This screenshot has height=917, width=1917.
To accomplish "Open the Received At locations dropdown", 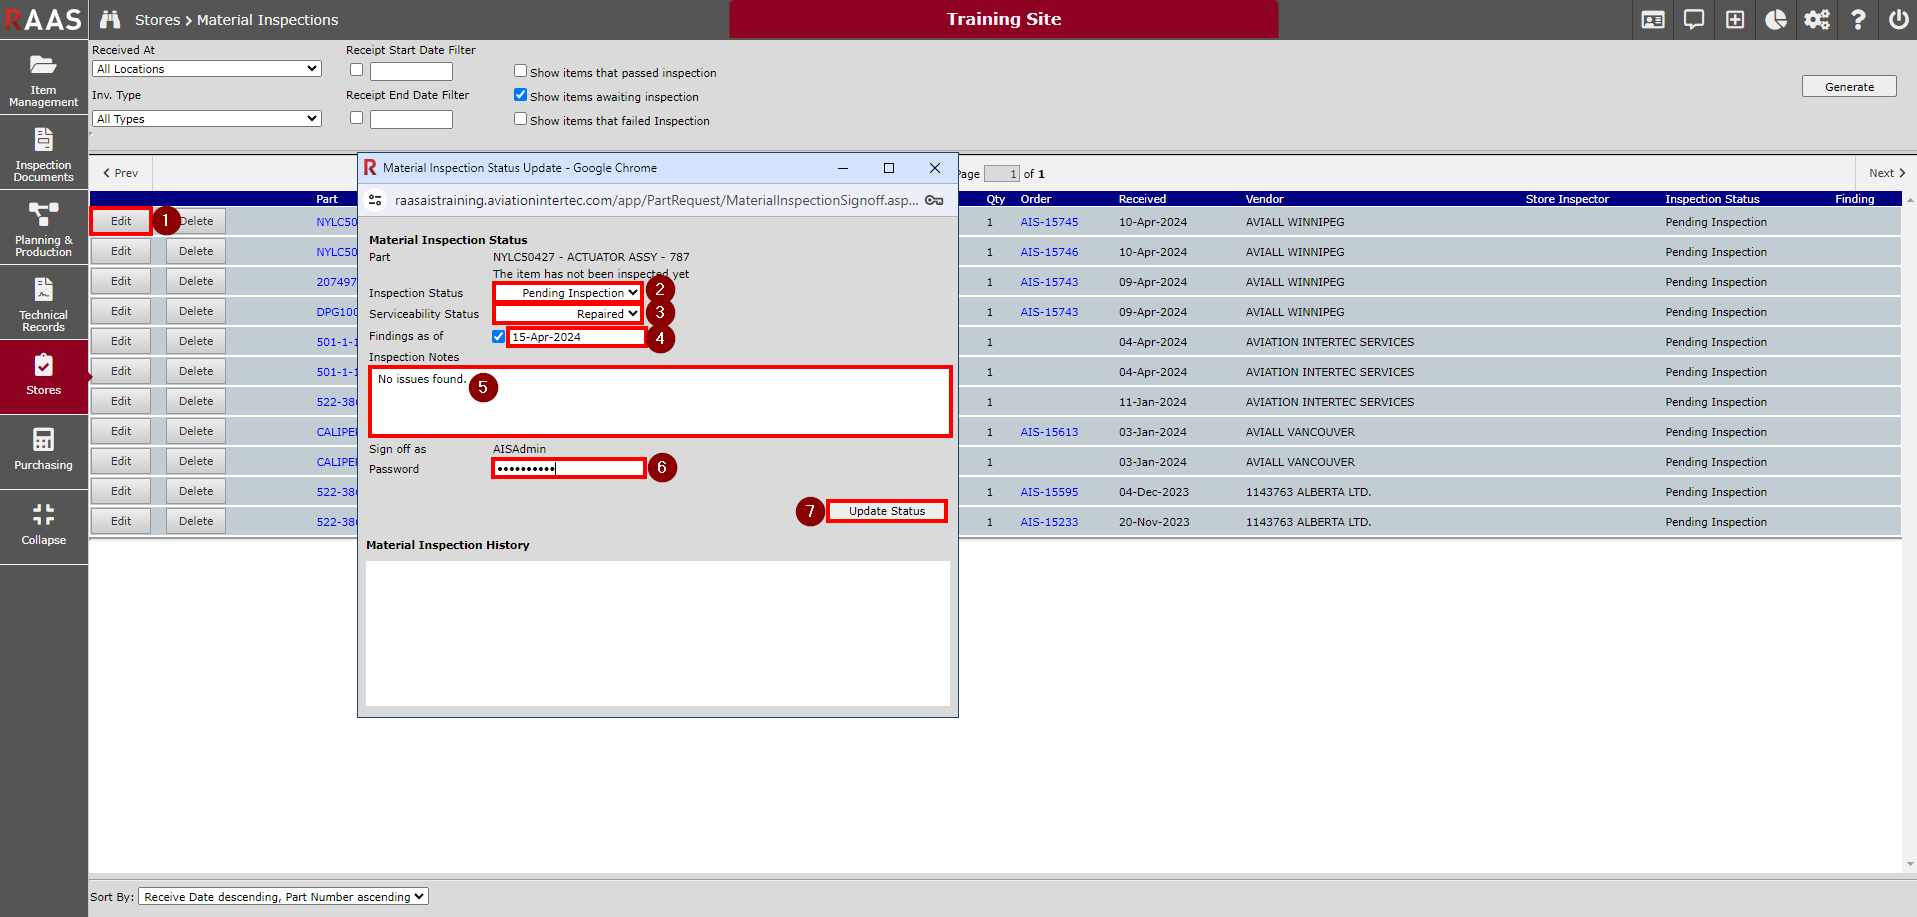I will pos(207,69).
